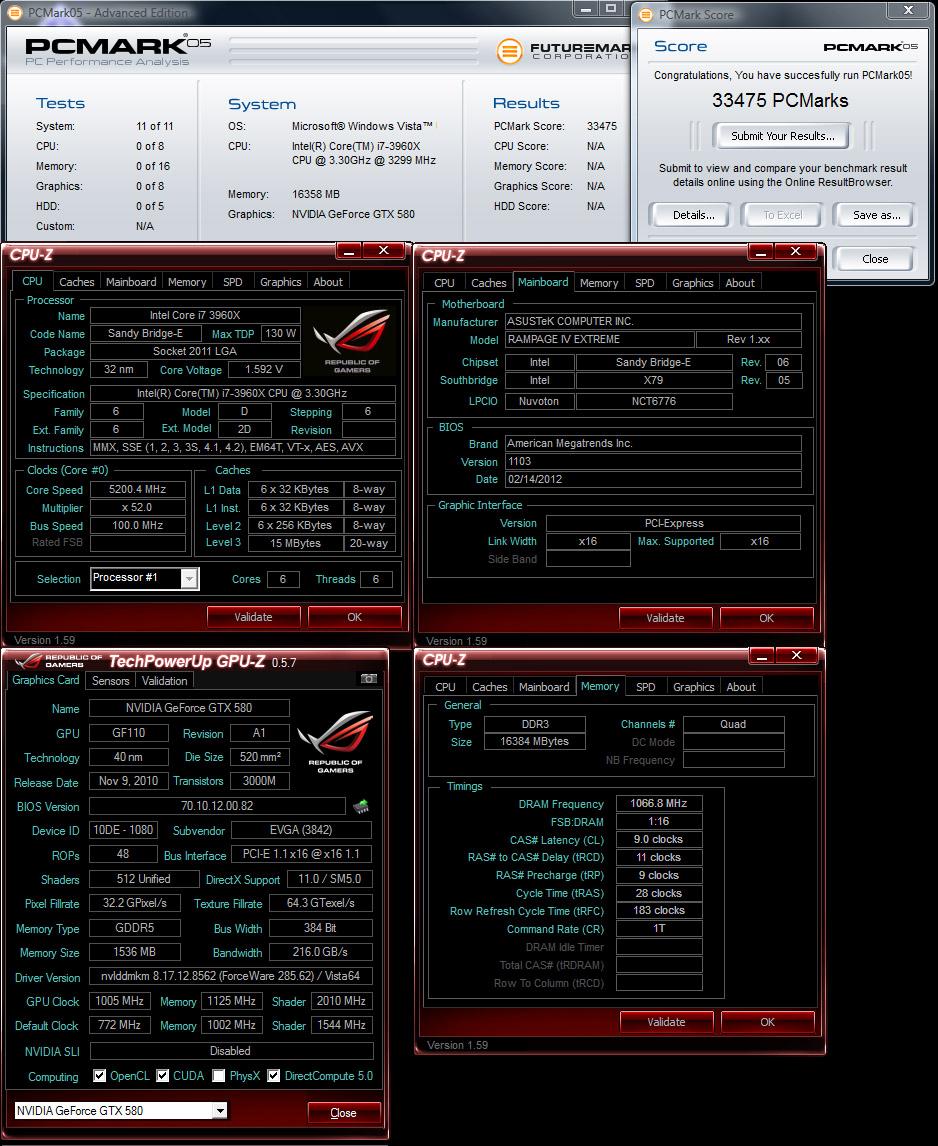Open SPD tab in CPU-Z CPU window
Viewport: 938px width, 1146px height.
pos(232,282)
